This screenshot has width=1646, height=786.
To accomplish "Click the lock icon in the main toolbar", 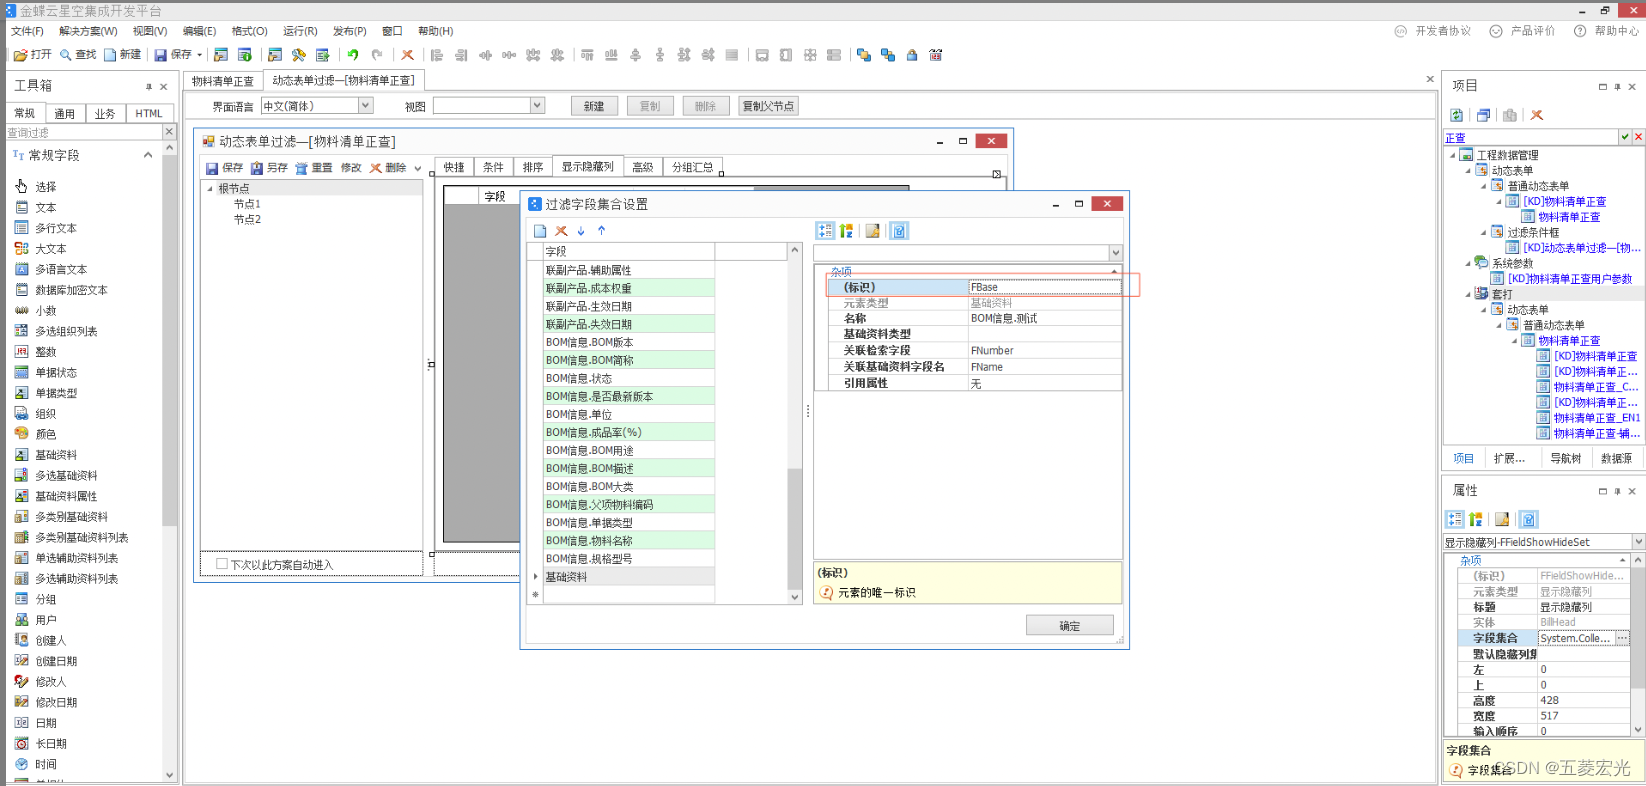I will (x=912, y=55).
